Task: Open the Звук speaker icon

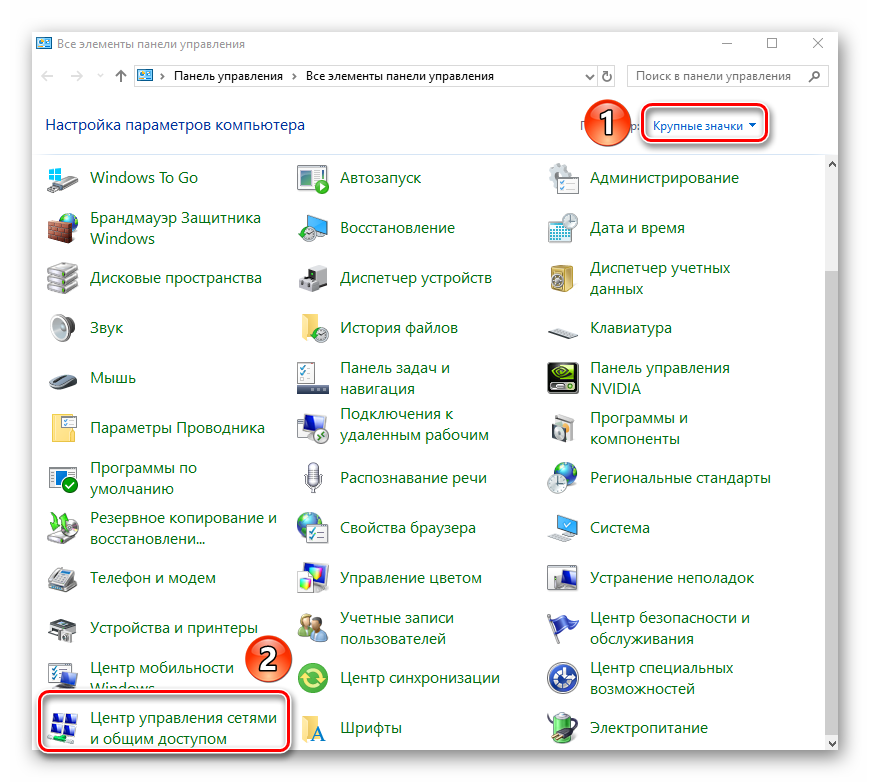Action: coord(62,329)
